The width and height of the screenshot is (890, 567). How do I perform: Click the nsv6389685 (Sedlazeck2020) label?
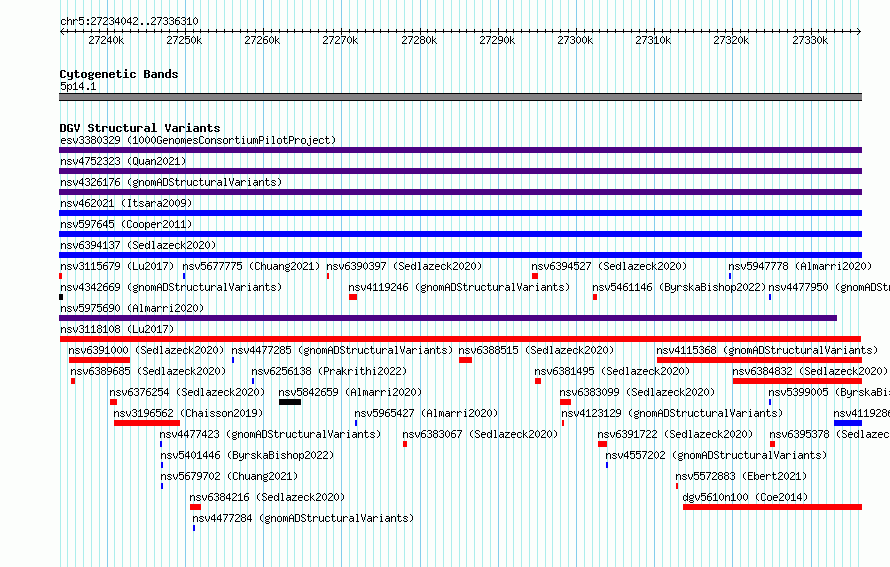tap(148, 371)
